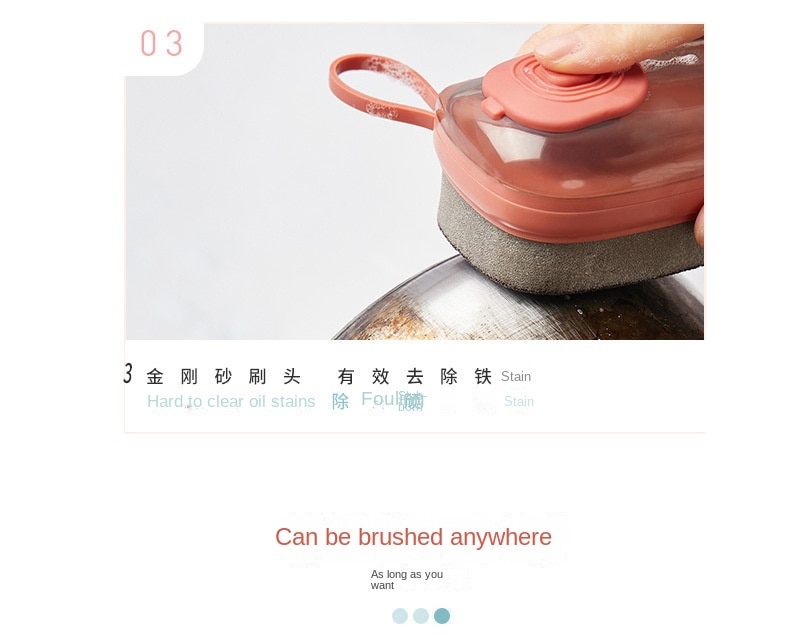The height and width of the screenshot is (640, 790).
Task: Click the teal '除' character
Action: (341, 402)
